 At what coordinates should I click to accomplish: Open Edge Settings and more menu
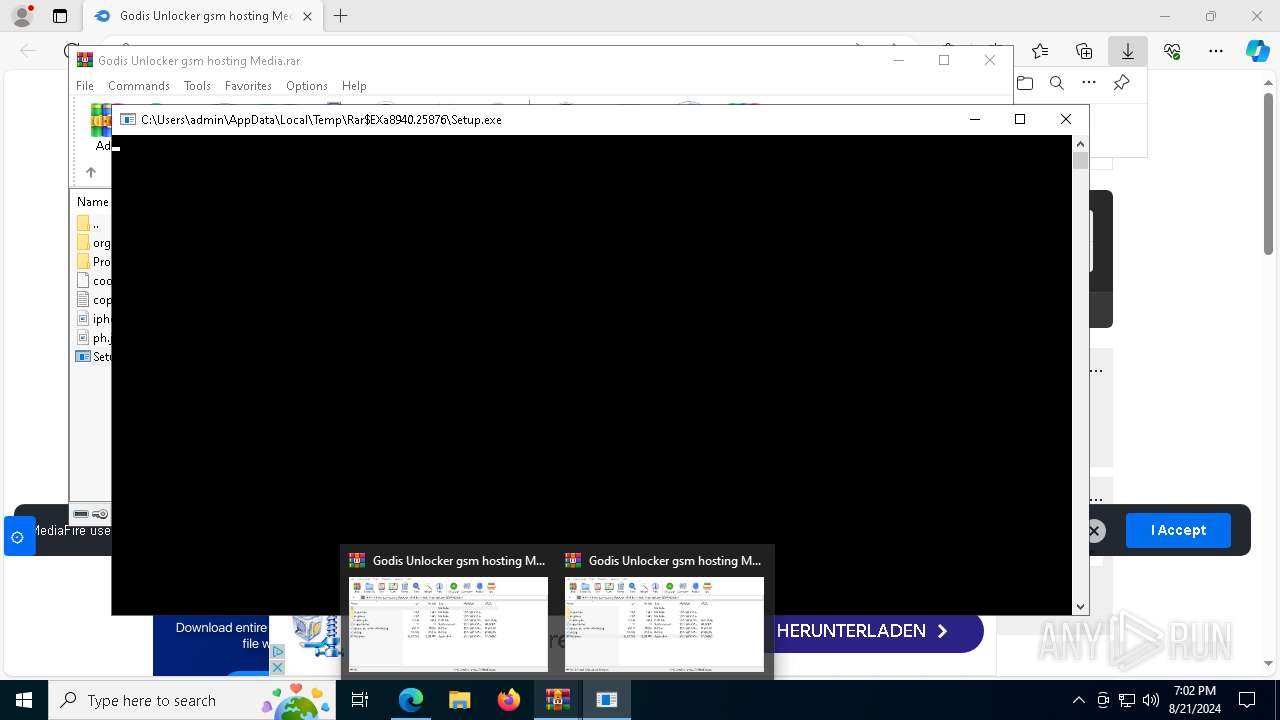click(1216, 51)
